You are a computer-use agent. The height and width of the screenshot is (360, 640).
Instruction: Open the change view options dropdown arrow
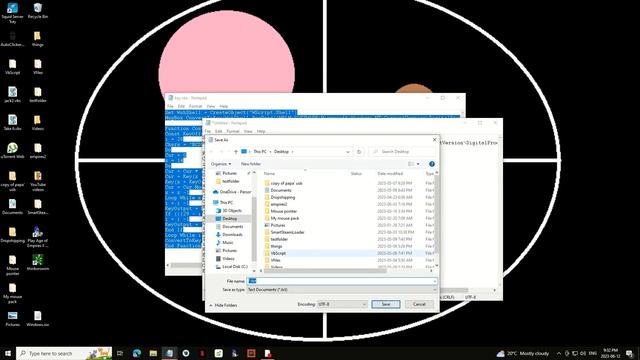pyautogui.click(x=418, y=164)
